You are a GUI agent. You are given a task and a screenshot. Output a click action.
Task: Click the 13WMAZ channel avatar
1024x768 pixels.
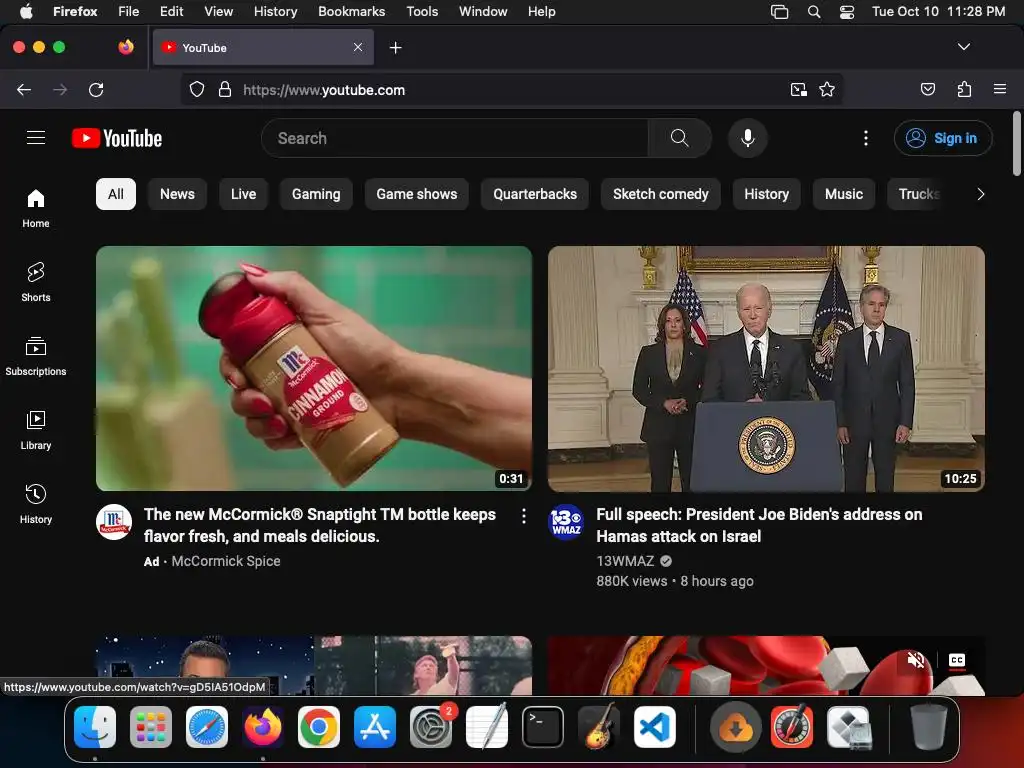pos(566,522)
